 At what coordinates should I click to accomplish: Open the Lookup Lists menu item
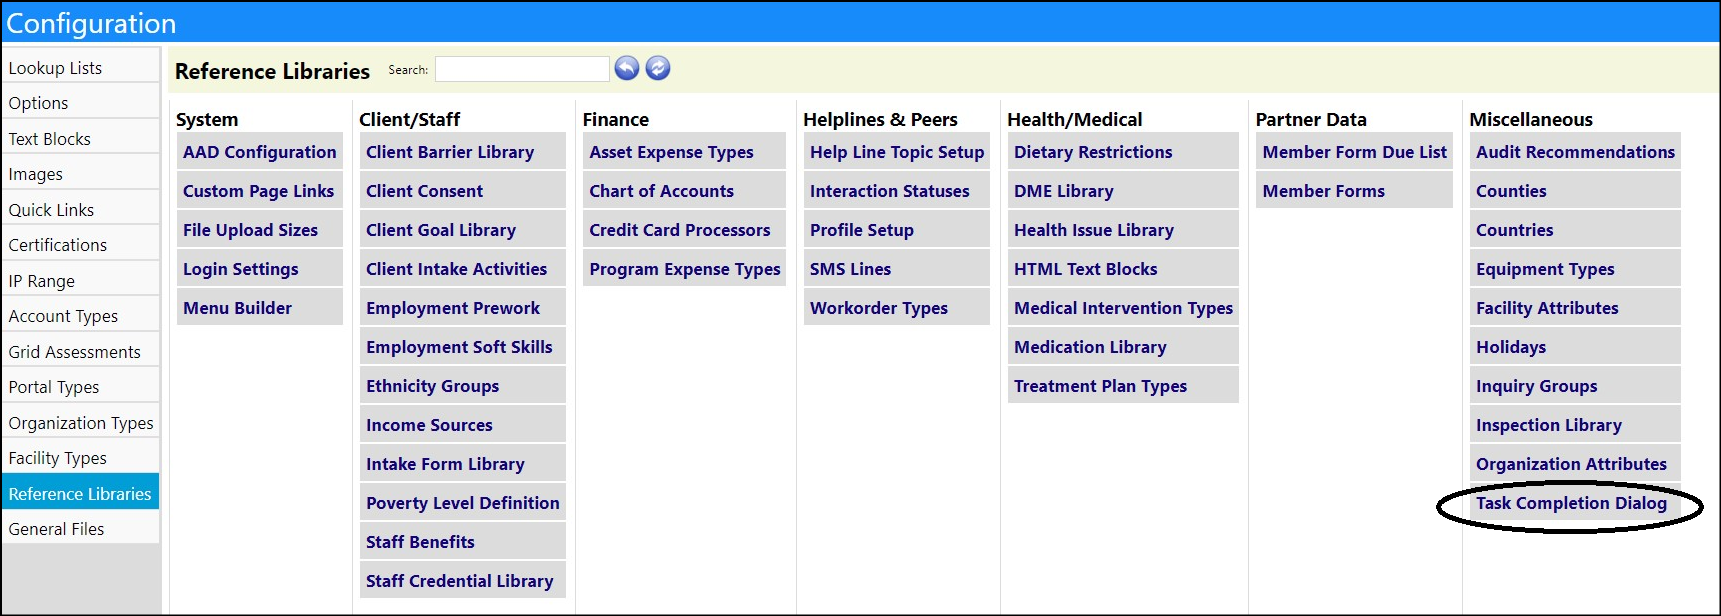(80, 67)
